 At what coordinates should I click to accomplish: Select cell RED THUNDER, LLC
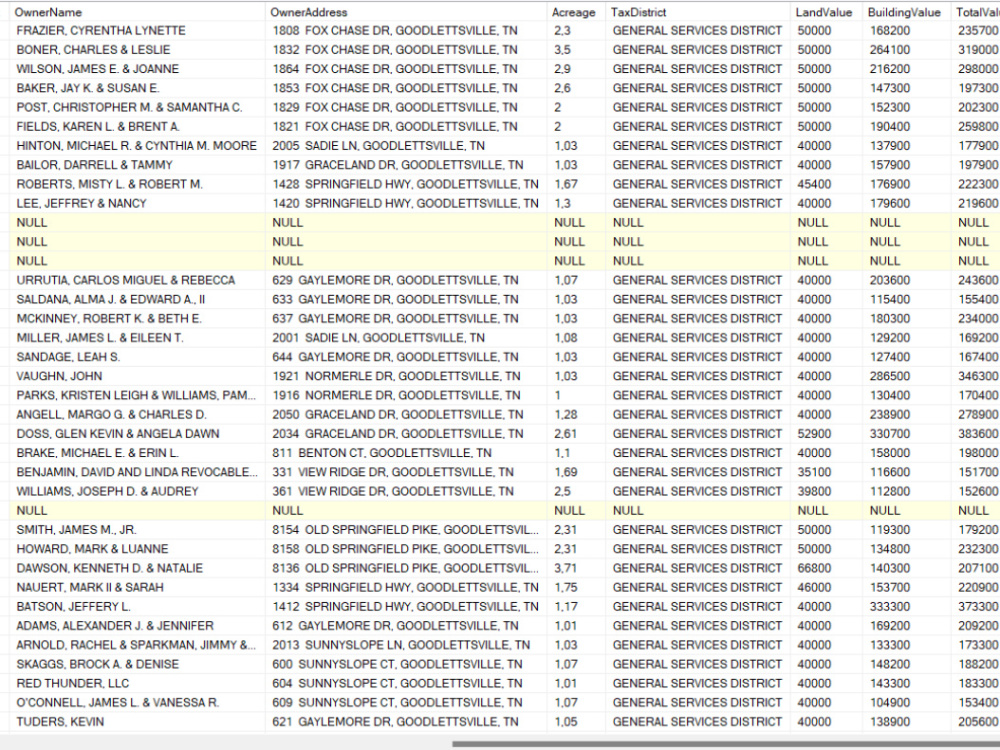[137, 683]
